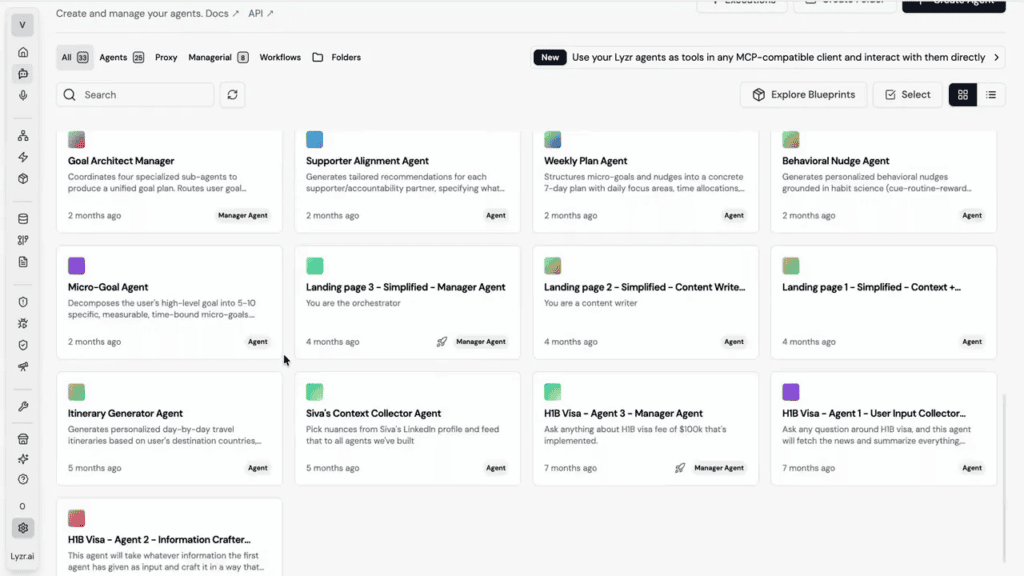Open the API link
Image resolution: width=1024 pixels, height=576 pixels.
261,13
